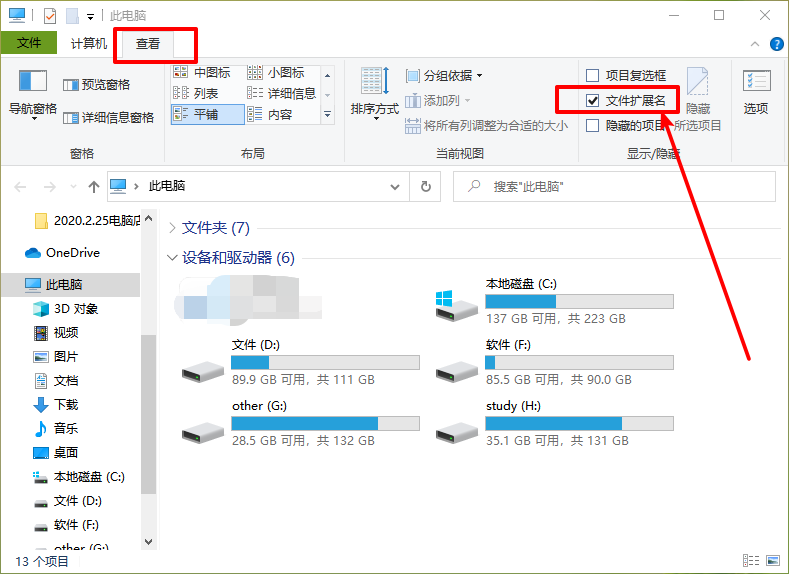Select the Local Disk (C:) drive
This screenshot has width=789, height=574.
456,306
